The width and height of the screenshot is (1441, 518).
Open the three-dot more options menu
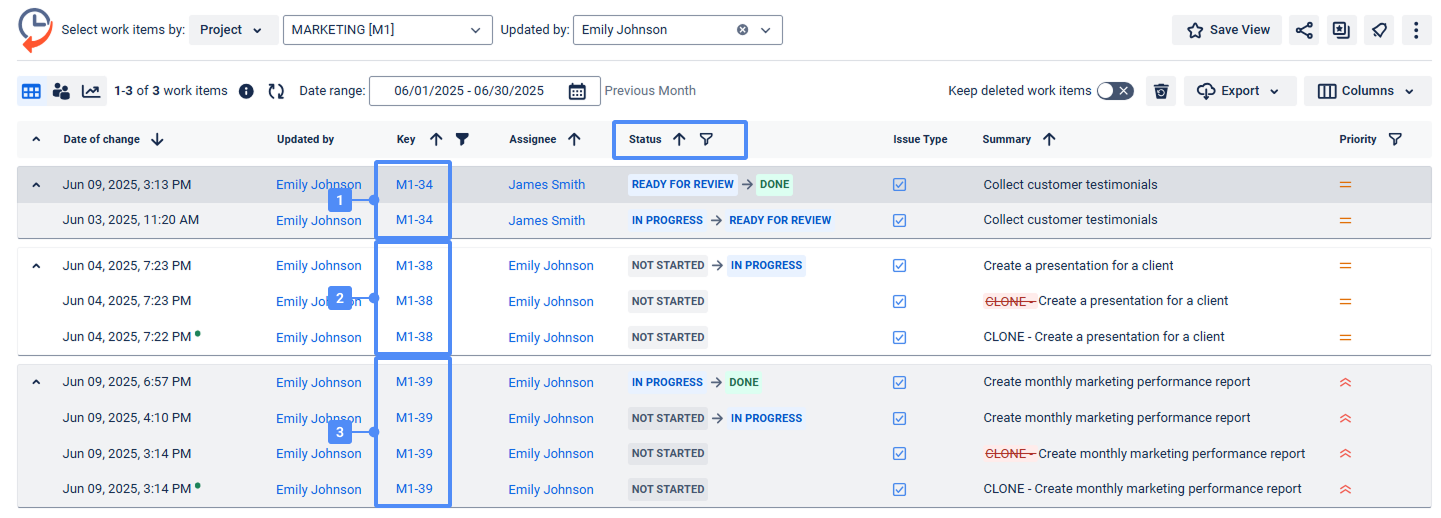pos(1416,30)
